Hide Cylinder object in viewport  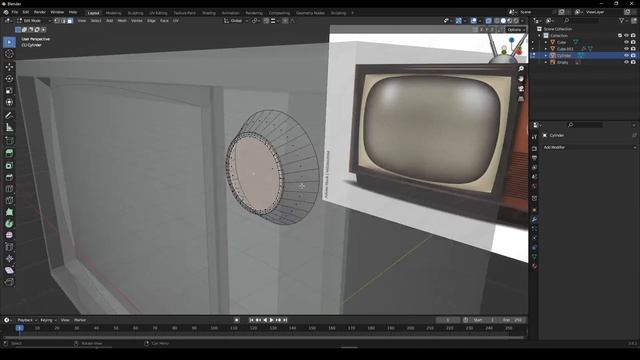(626, 56)
